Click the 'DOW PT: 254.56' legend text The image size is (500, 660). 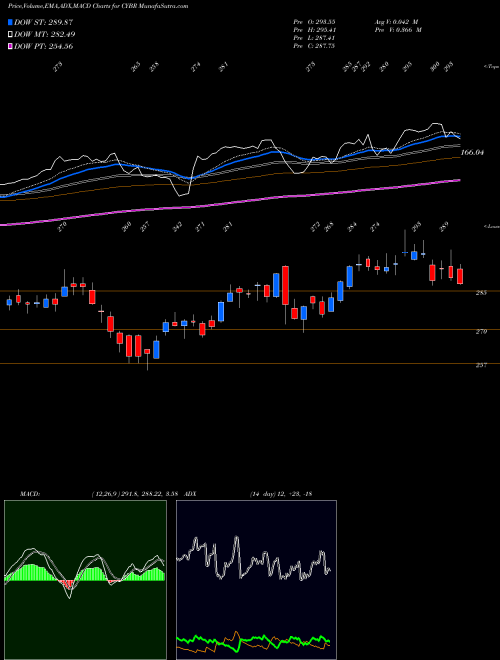pos(44,47)
